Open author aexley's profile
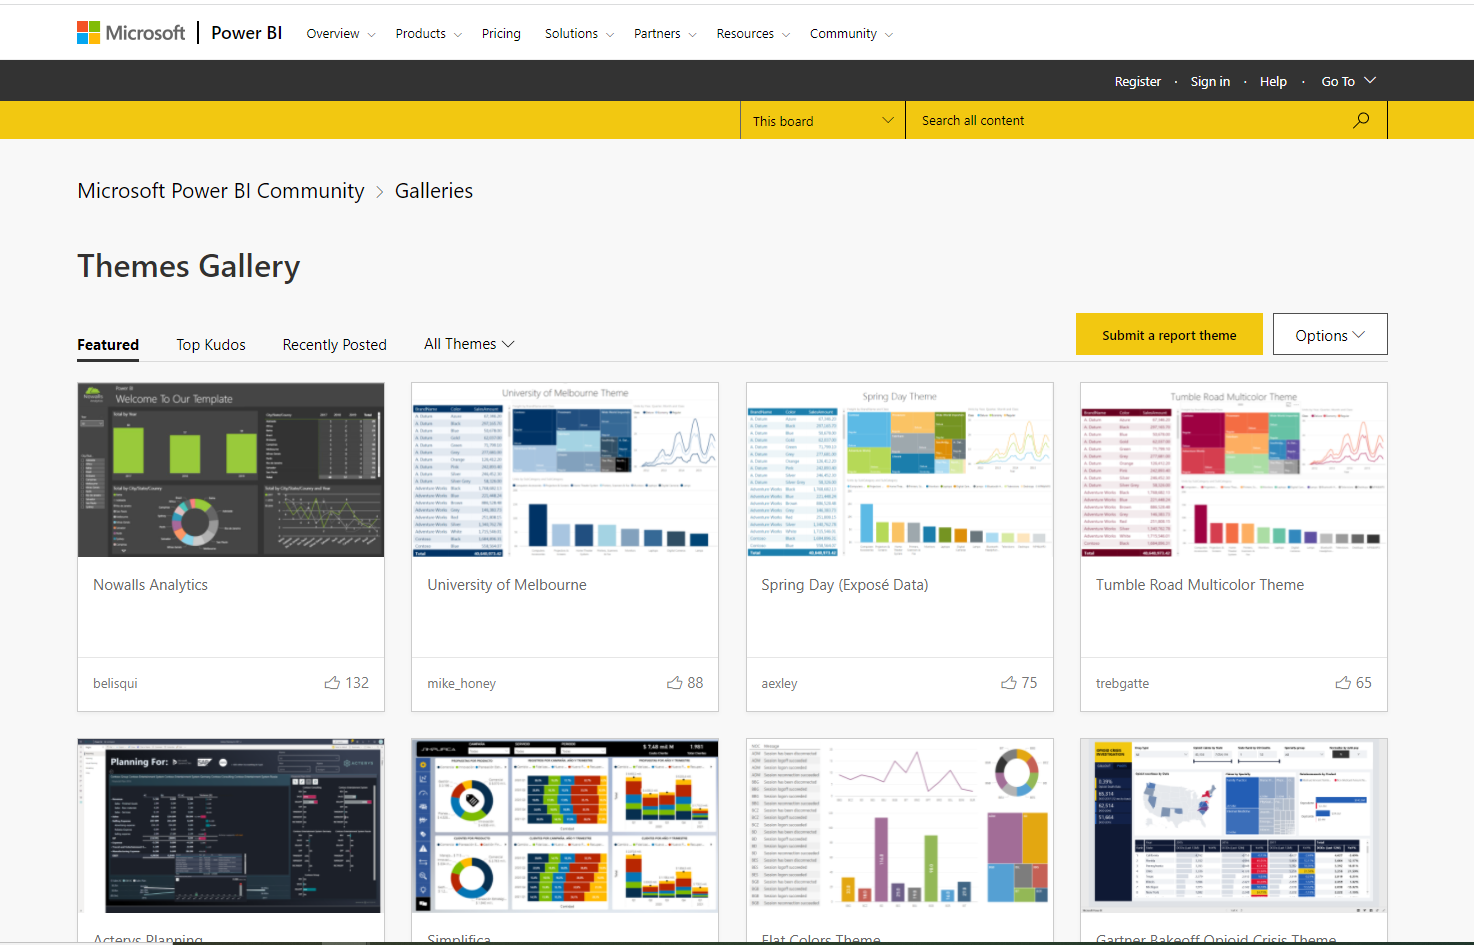This screenshot has width=1474, height=945. (x=779, y=684)
